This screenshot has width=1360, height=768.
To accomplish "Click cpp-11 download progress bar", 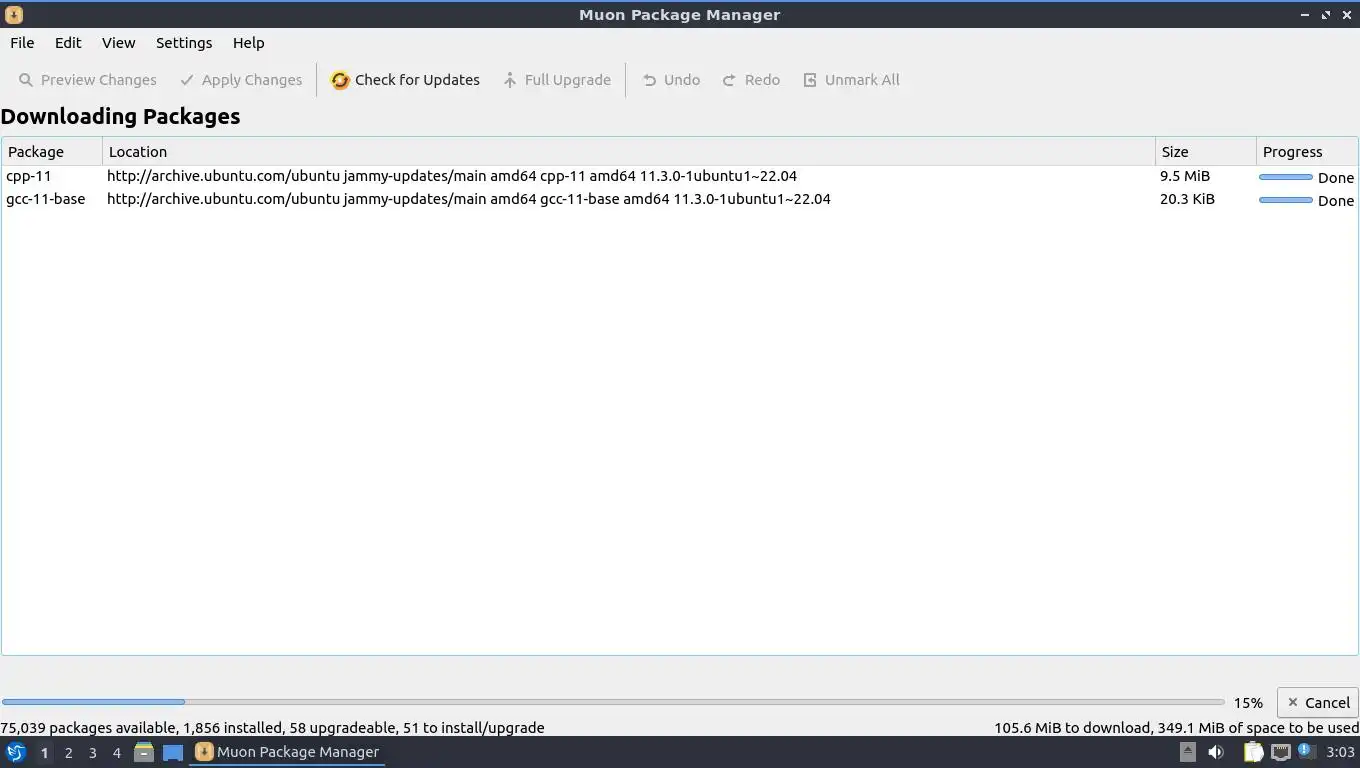I will point(1285,177).
